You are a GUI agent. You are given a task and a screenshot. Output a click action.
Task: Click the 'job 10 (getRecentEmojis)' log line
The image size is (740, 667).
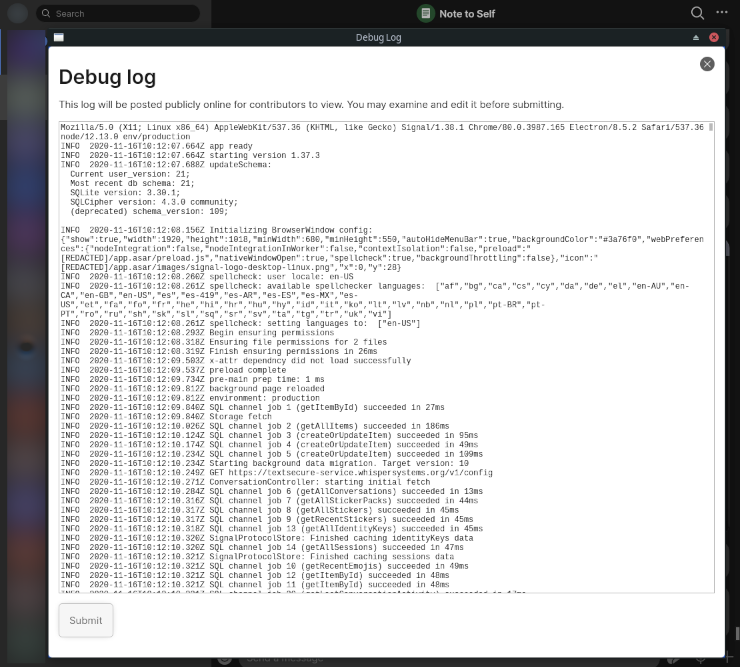[x=264, y=566]
